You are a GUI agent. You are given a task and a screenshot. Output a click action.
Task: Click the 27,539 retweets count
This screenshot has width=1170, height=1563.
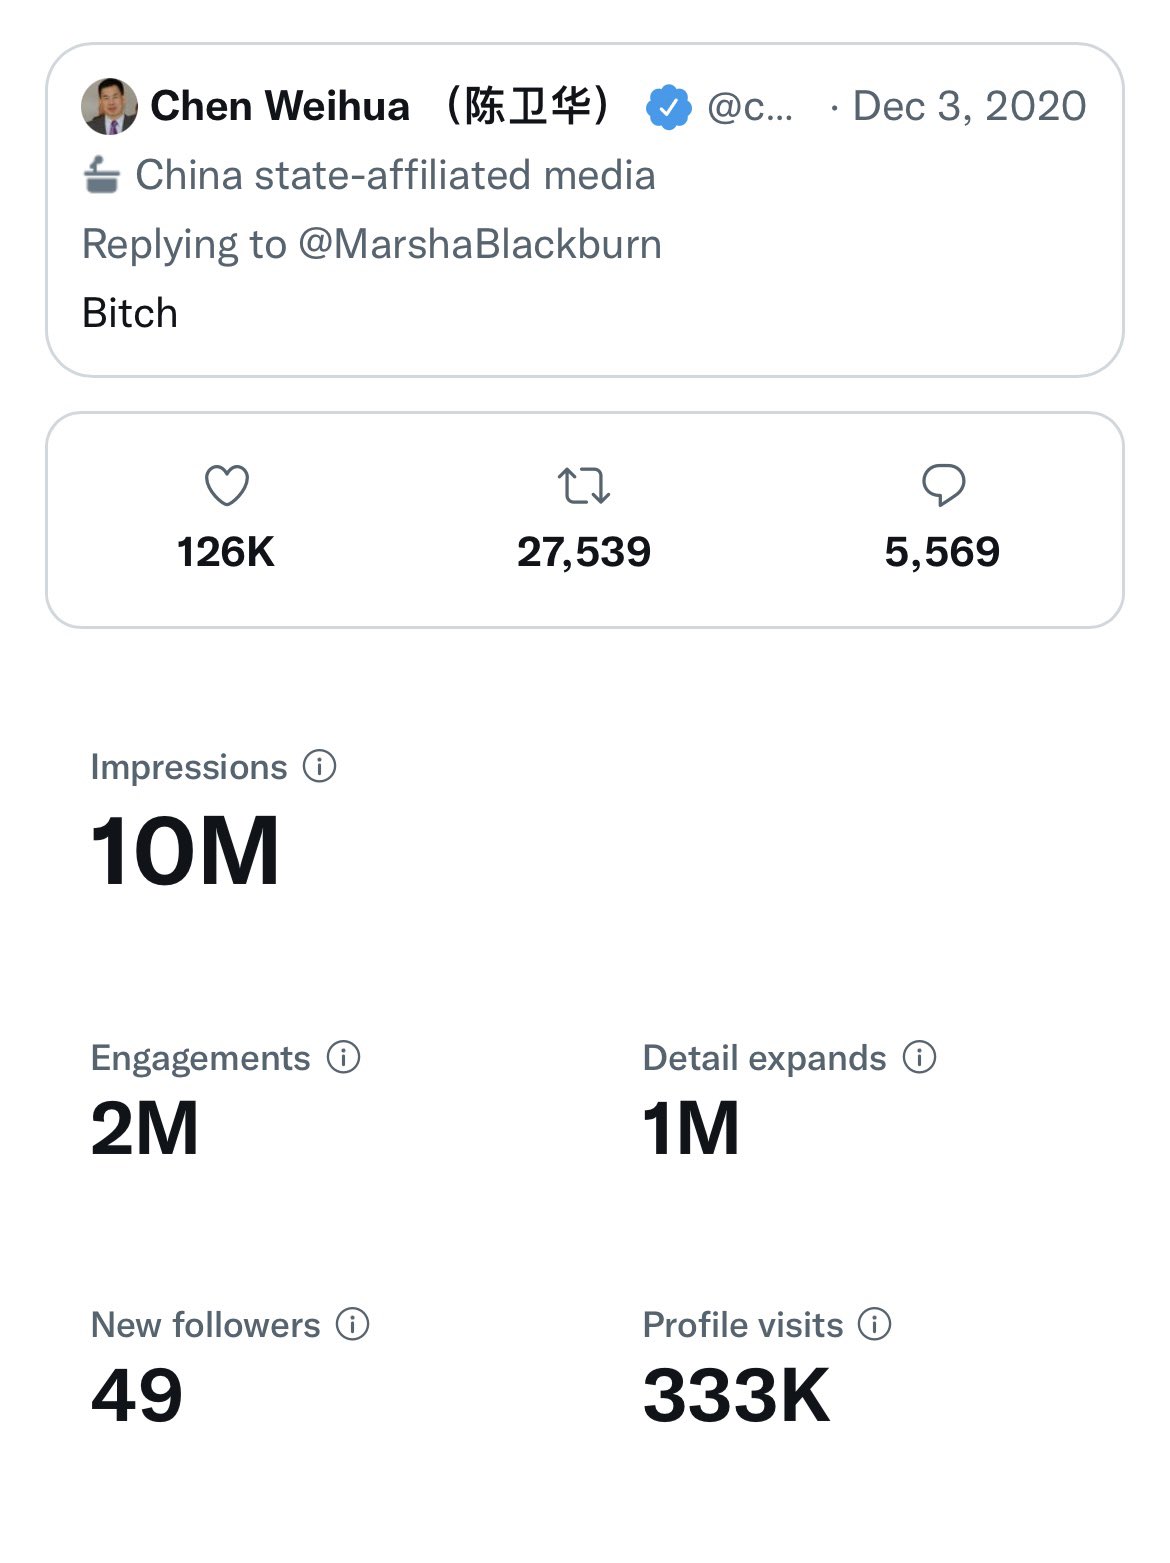pos(583,552)
